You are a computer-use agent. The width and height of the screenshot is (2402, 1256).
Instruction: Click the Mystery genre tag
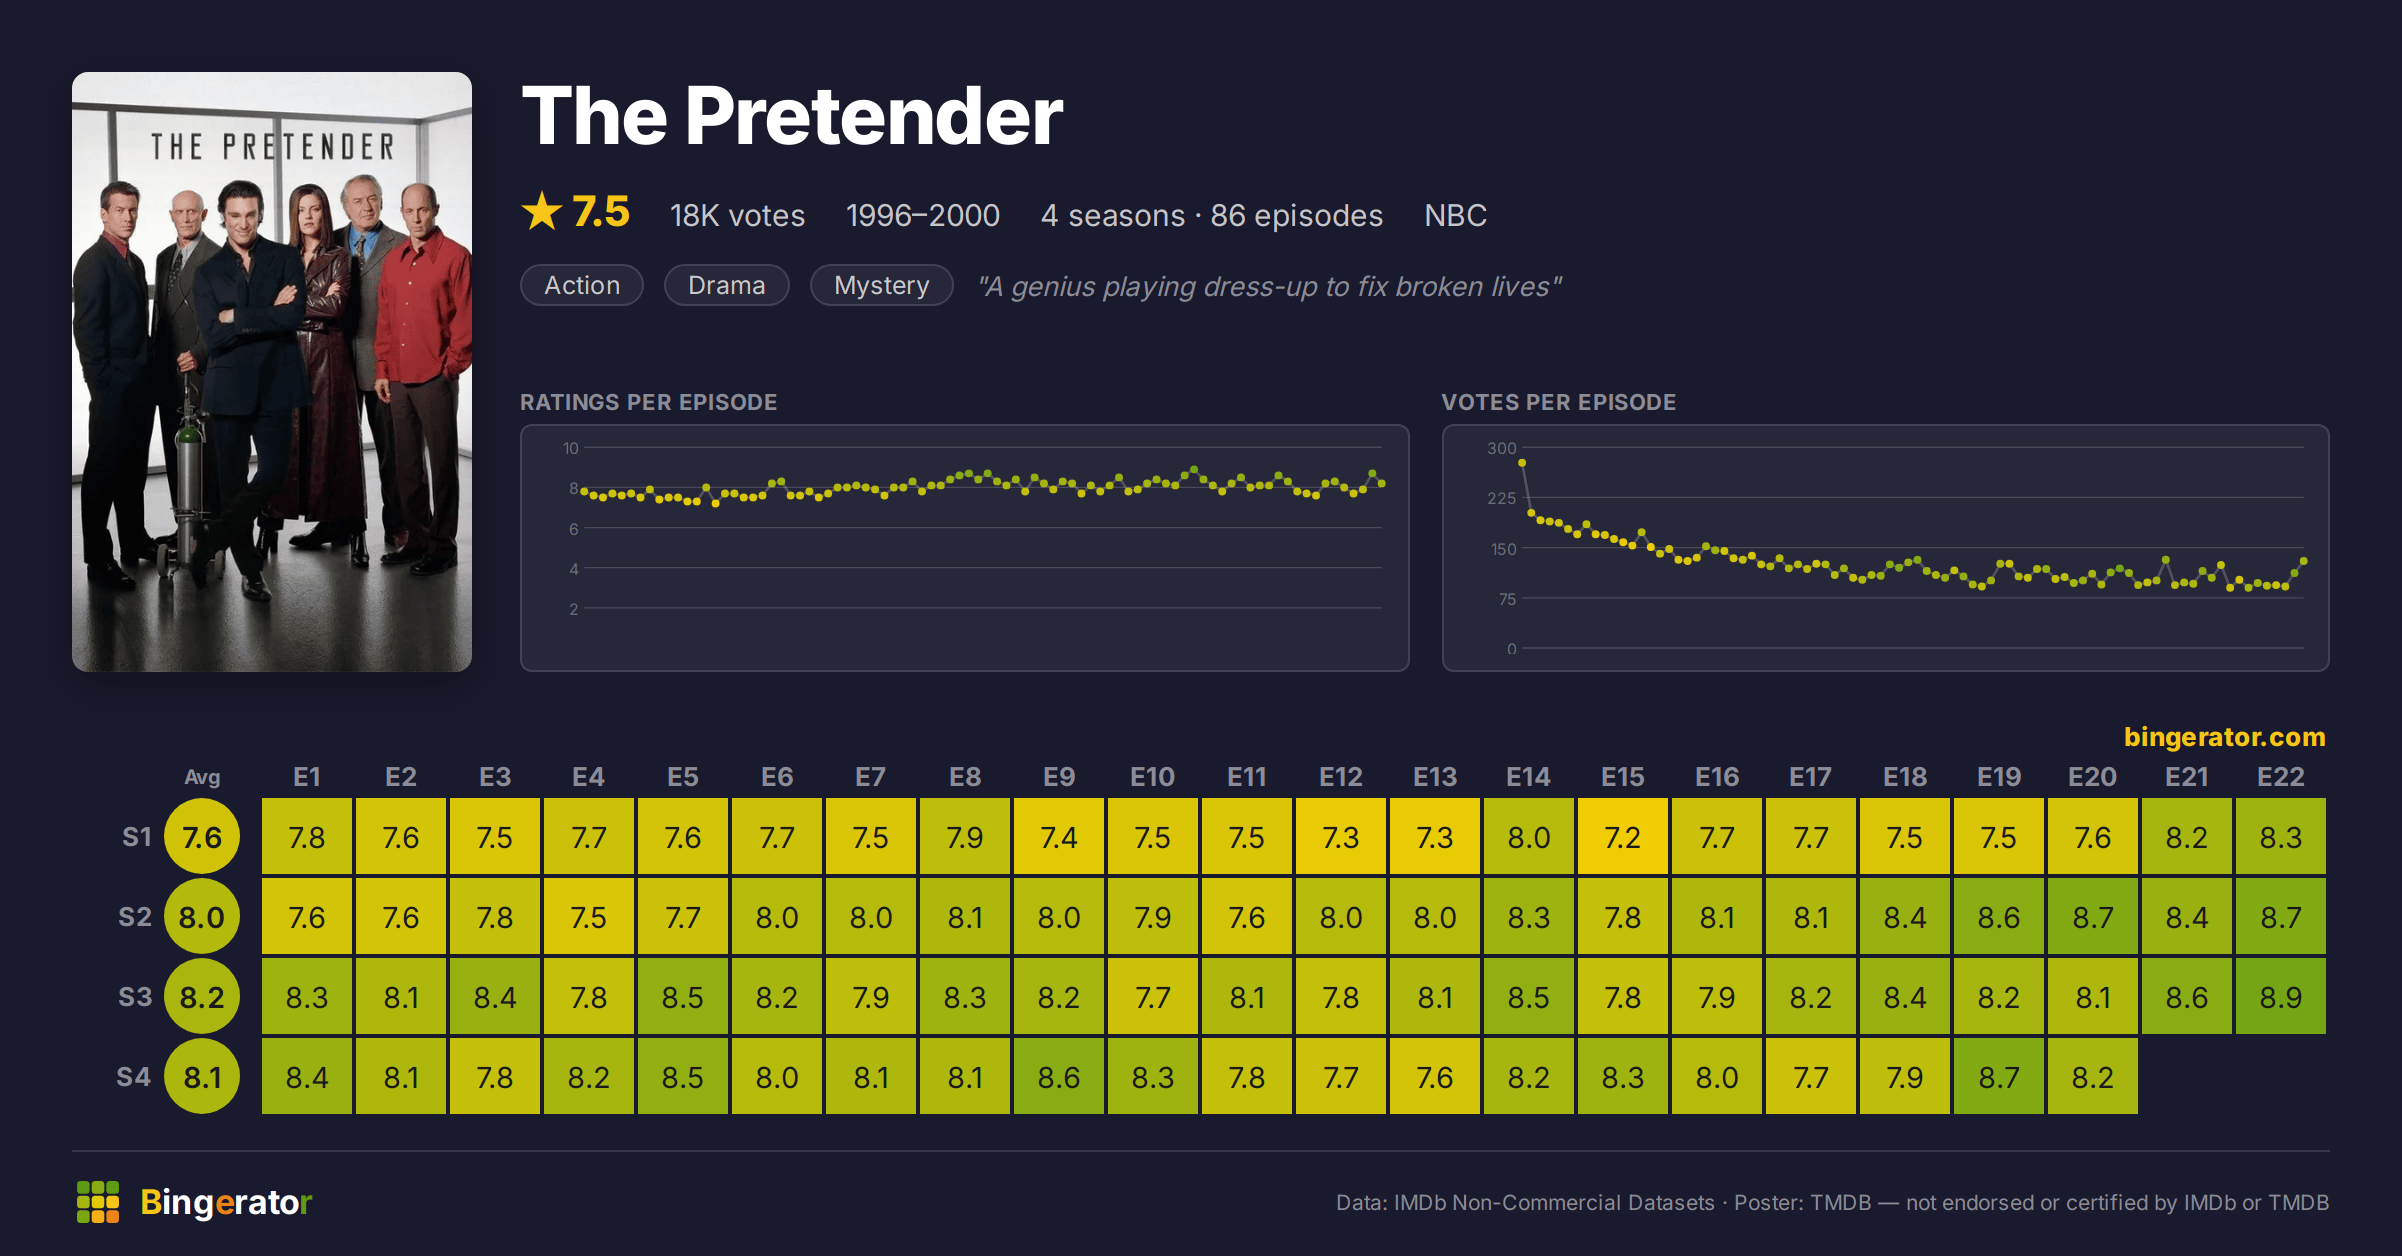click(x=882, y=285)
